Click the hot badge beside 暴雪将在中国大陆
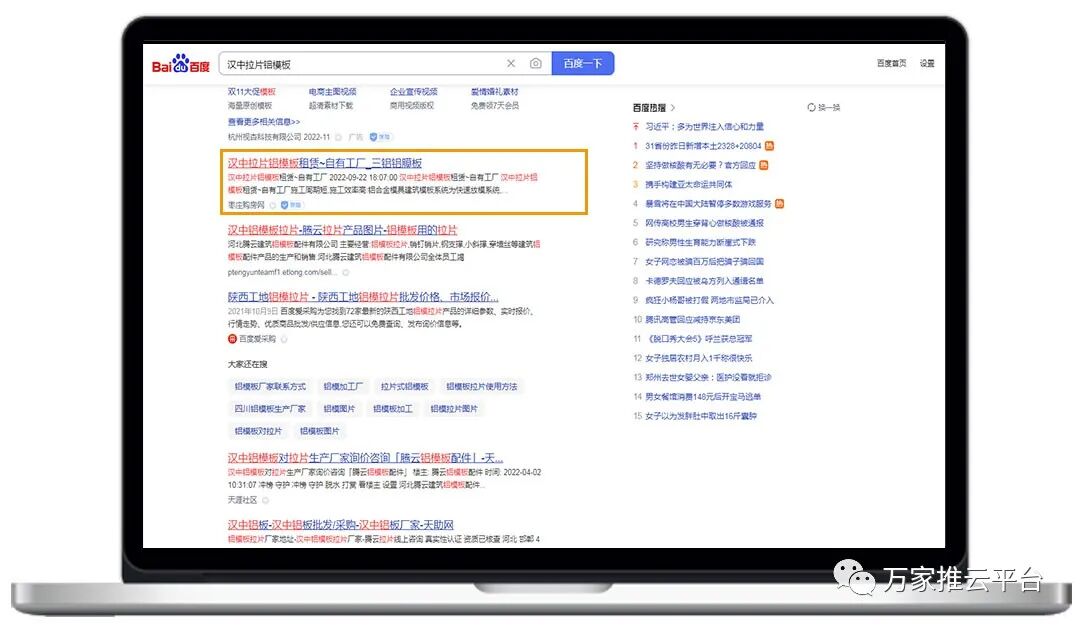 pos(779,204)
